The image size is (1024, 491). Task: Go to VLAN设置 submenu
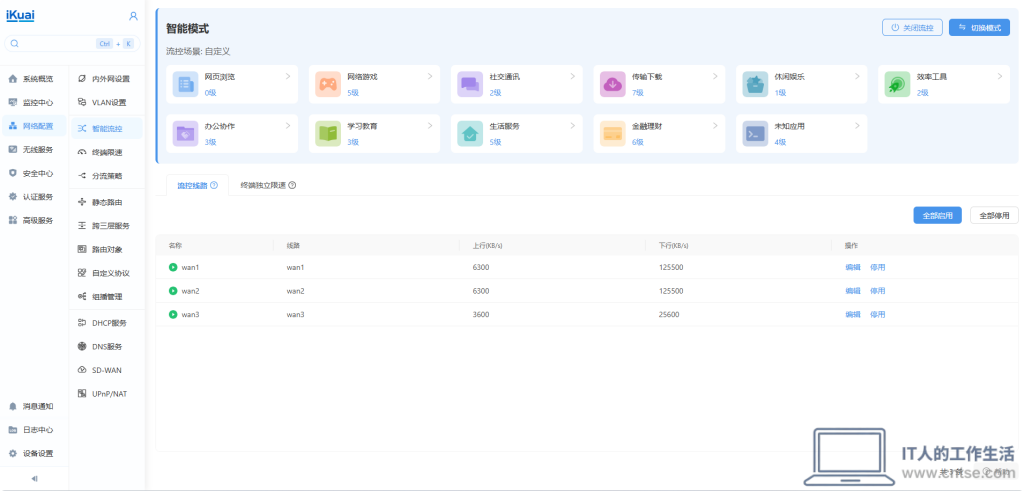(x=107, y=103)
